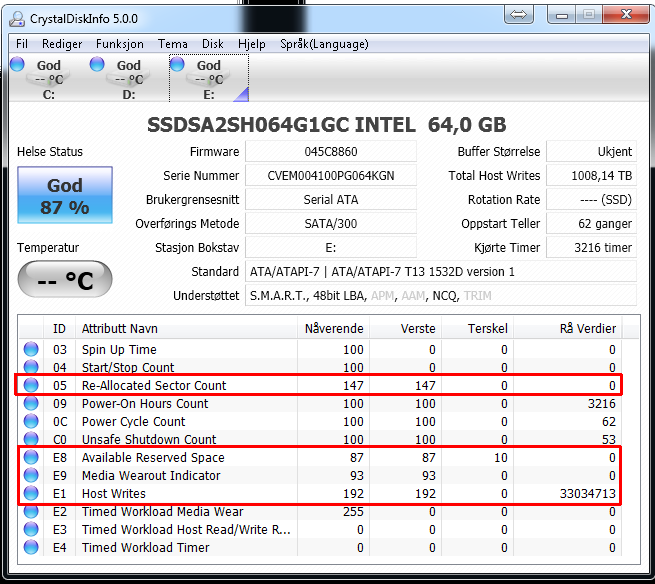Click the God 87 % health status button
The width and height of the screenshot is (655, 584).
pos(65,195)
